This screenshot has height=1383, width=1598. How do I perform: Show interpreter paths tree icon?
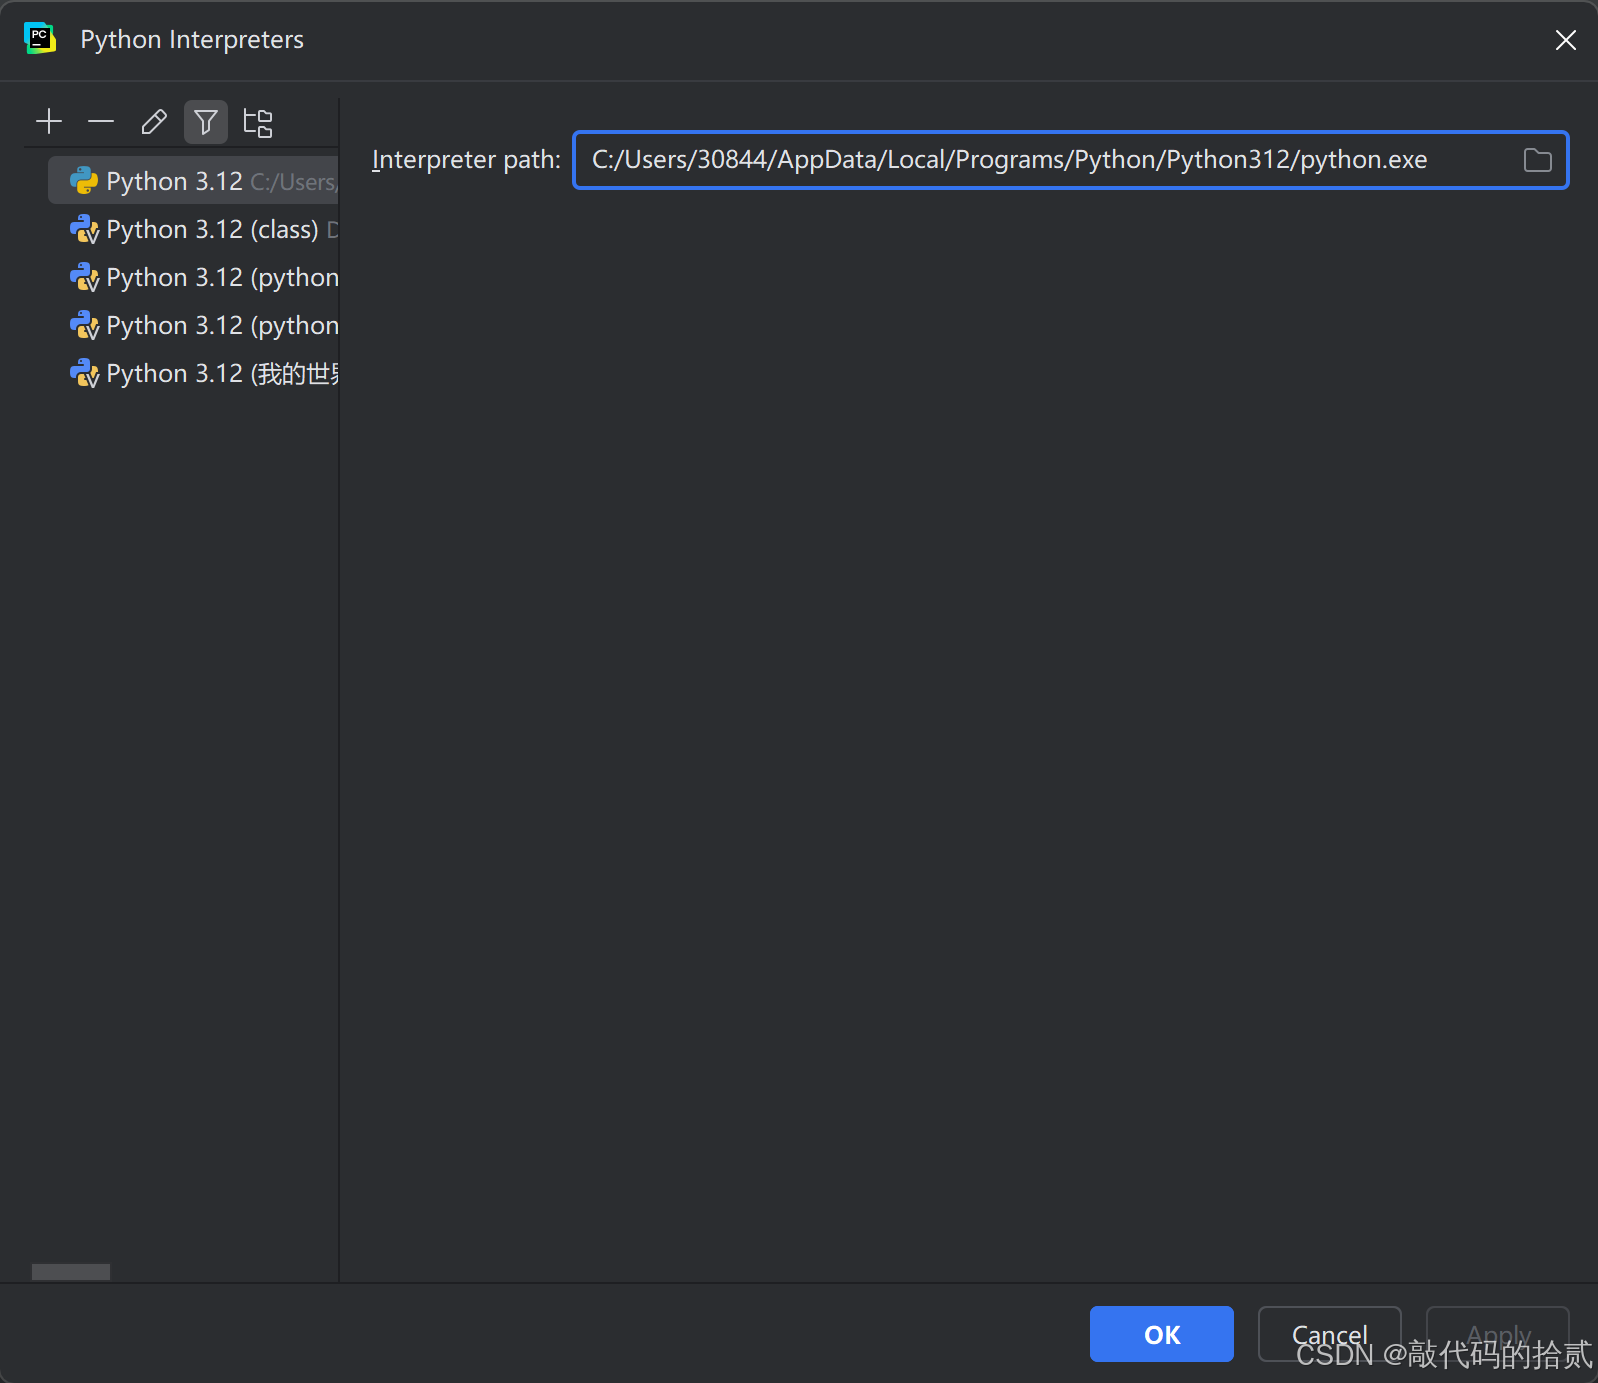click(x=258, y=122)
